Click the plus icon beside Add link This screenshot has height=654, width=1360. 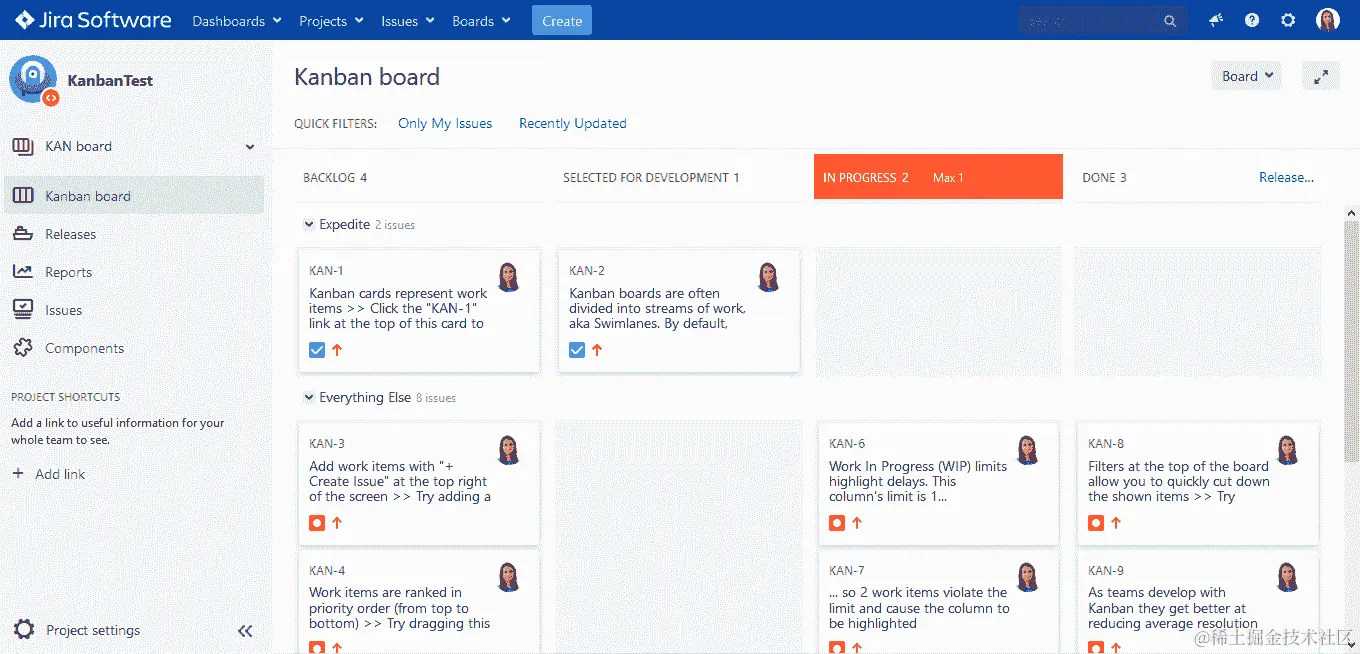(x=18, y=474)
